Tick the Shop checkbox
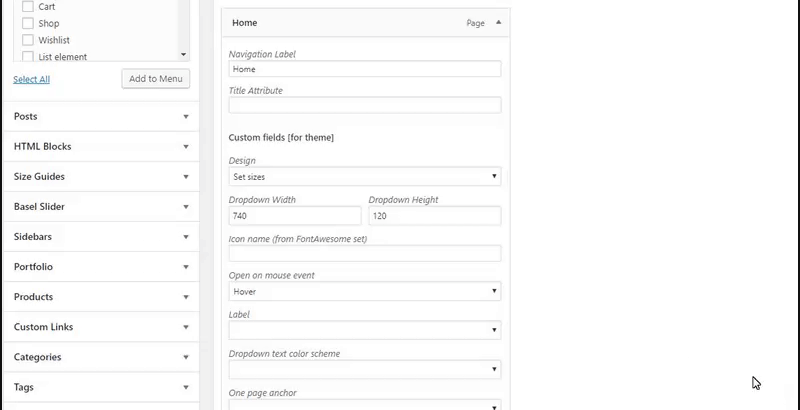The width and height of the screenshot is (800, 410). point(28,23)
